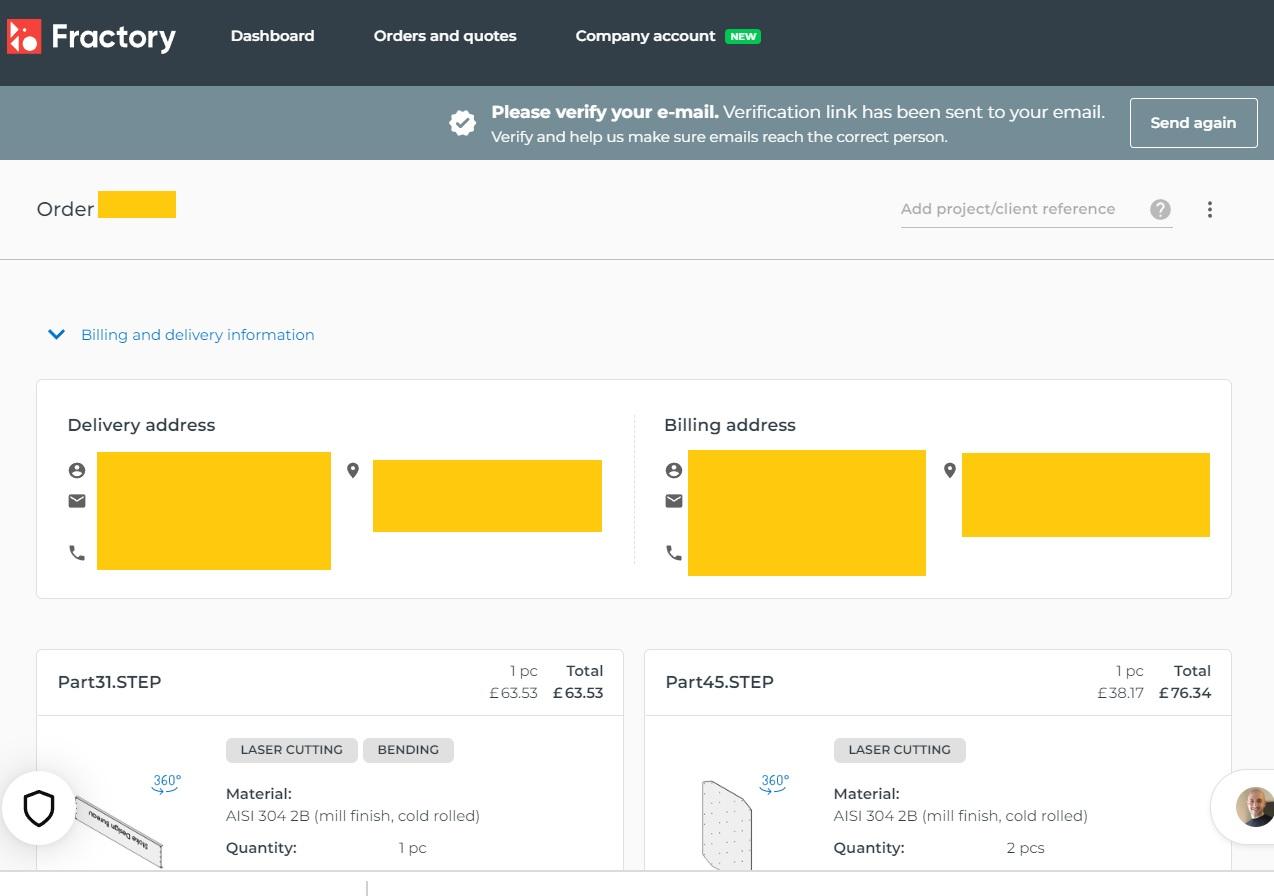
Task: Open the three-dot order options menu
Action: click(1209, 210)
